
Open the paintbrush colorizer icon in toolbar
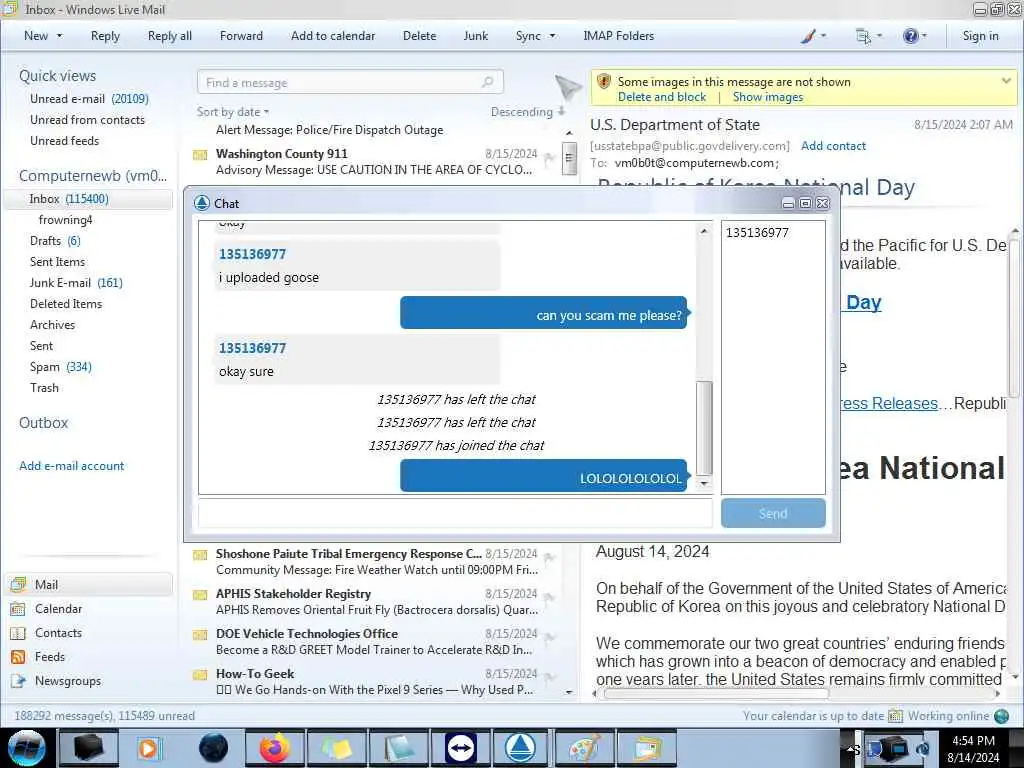tap(808, 36)
